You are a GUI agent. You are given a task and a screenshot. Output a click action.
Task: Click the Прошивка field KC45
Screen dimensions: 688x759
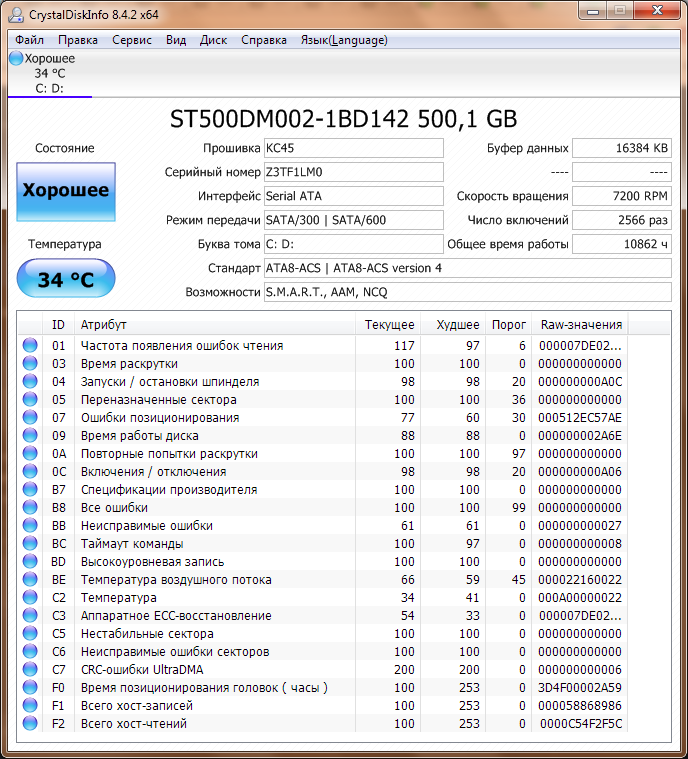tap(353, 148)
